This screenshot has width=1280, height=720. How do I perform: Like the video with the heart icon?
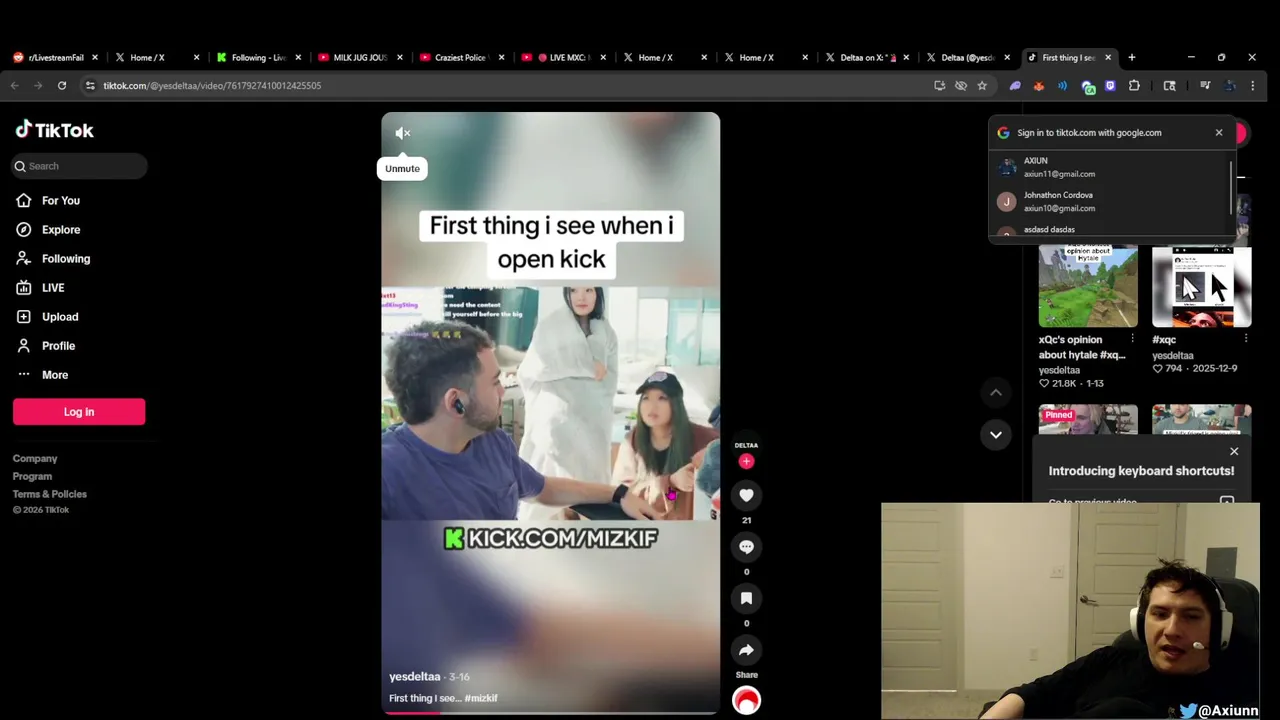point(746,495)
